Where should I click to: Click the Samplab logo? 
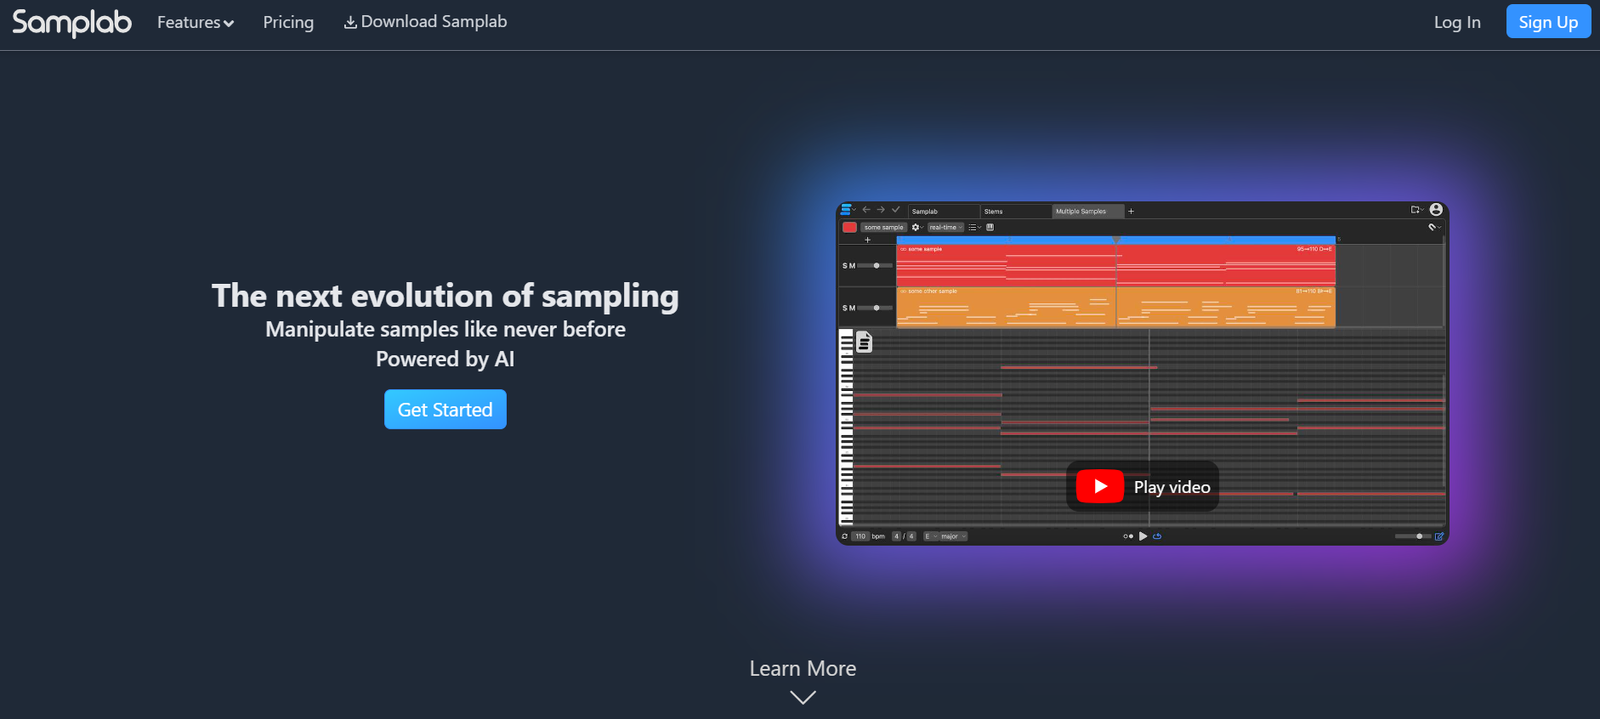[x=72, y=22]
